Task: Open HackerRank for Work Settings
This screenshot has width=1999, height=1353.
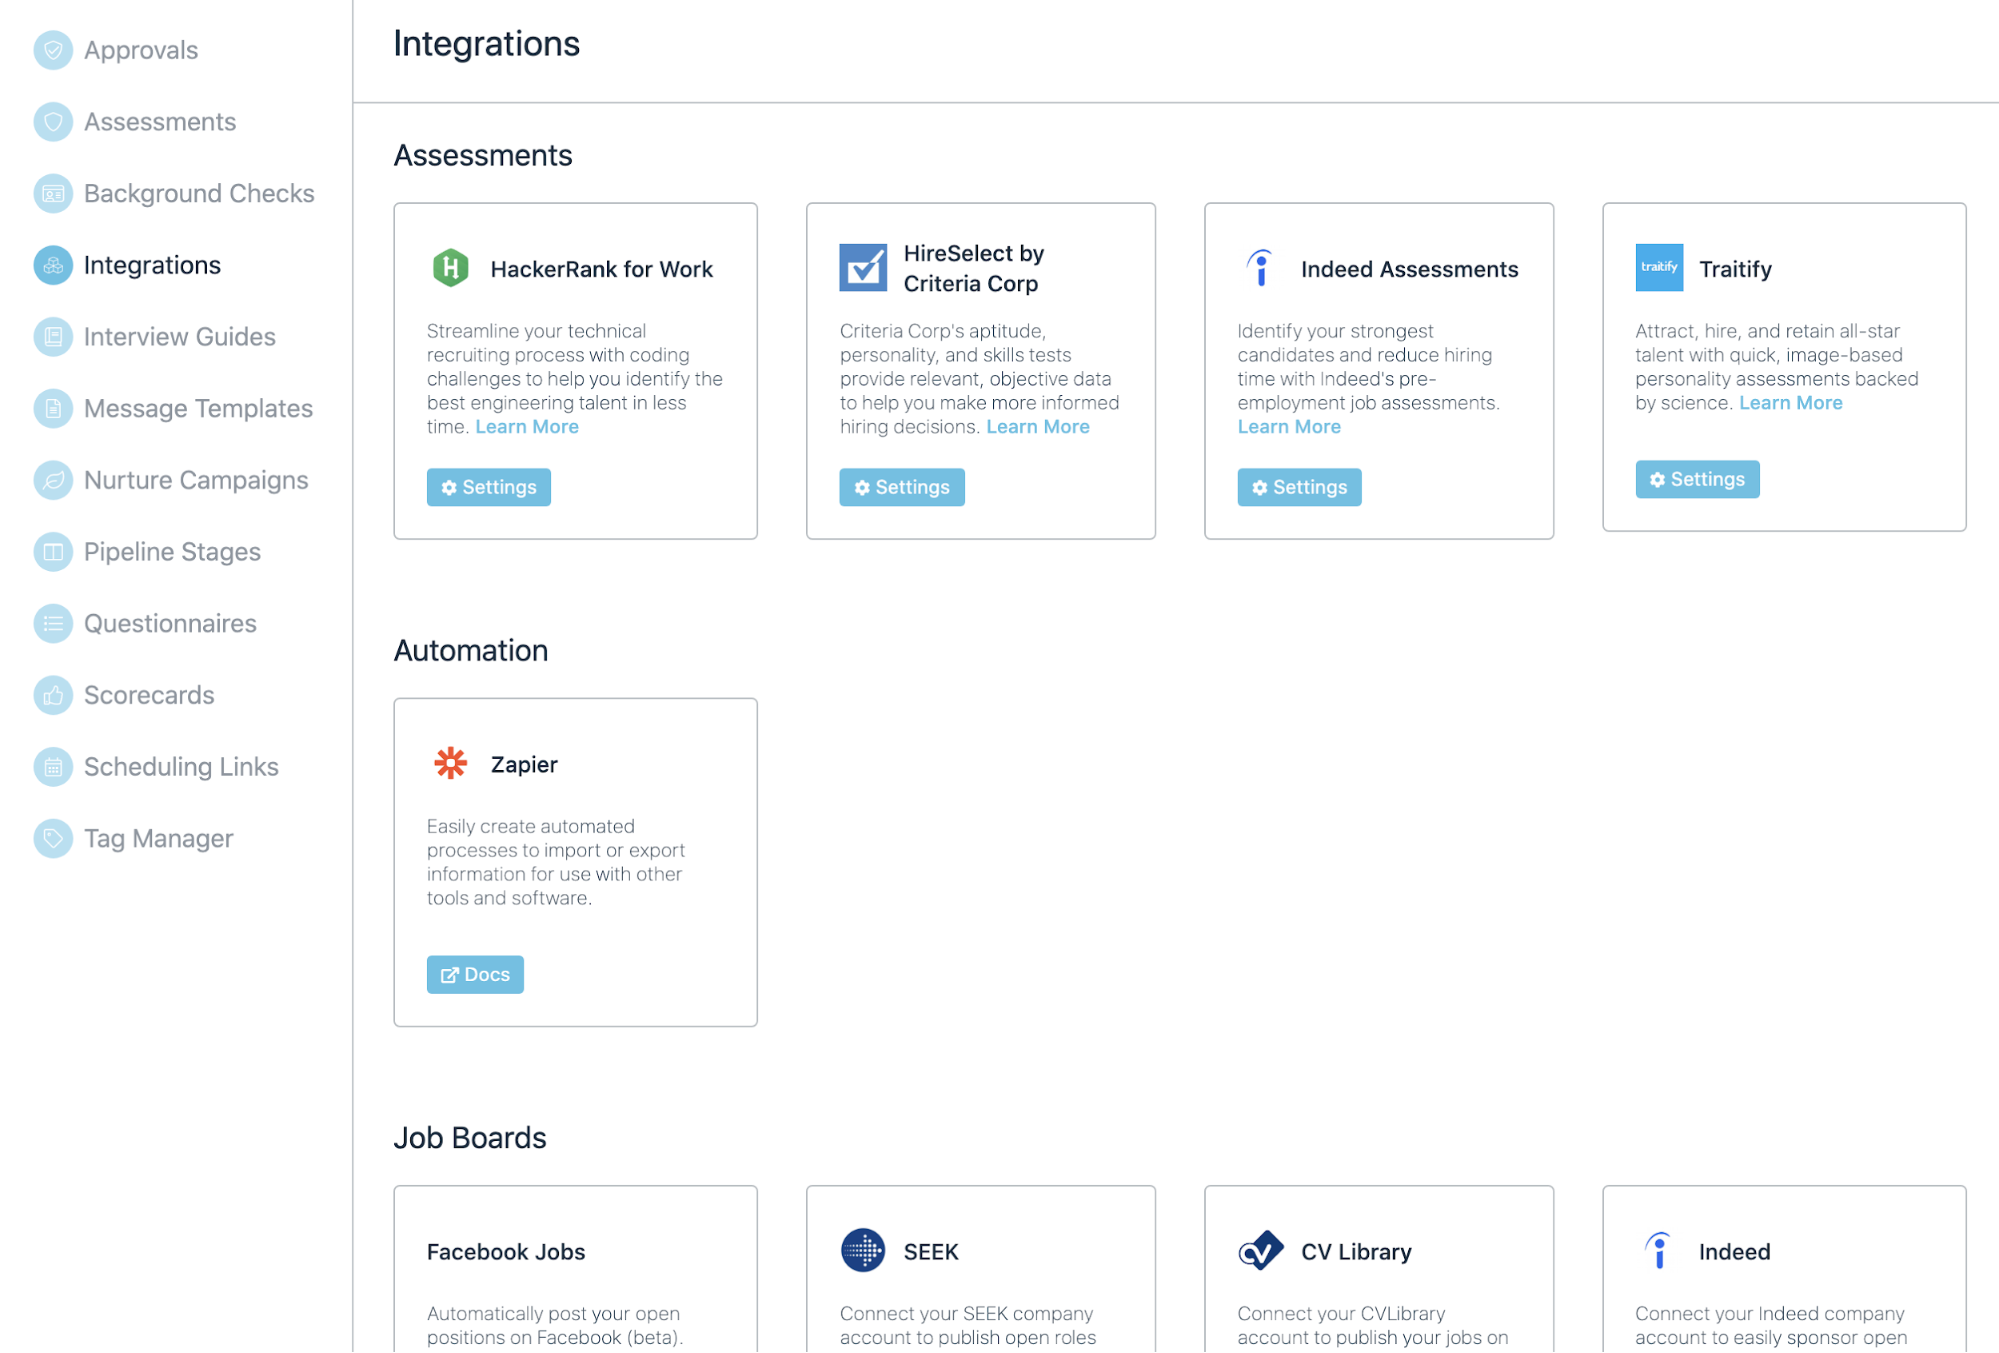Action: click(489, 487)
